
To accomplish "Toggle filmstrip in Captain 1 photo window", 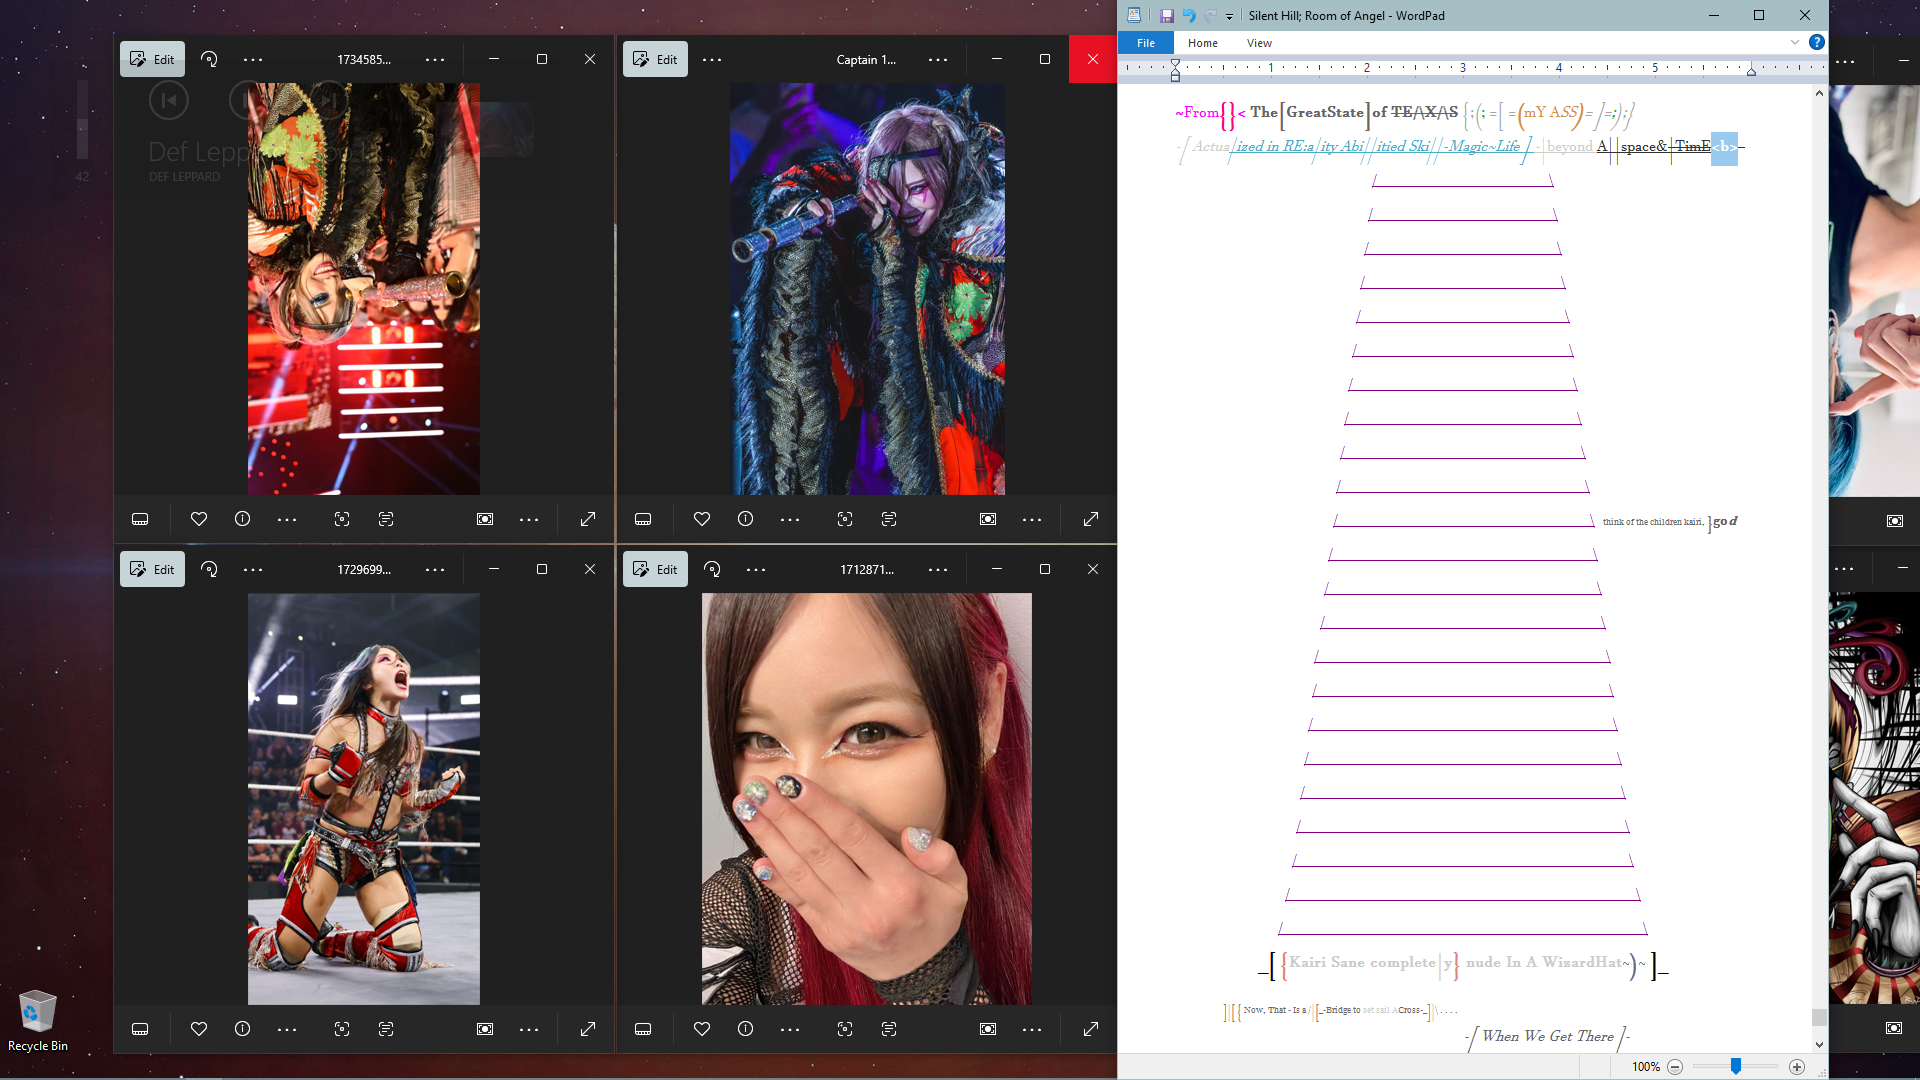I will click(643, 519).
